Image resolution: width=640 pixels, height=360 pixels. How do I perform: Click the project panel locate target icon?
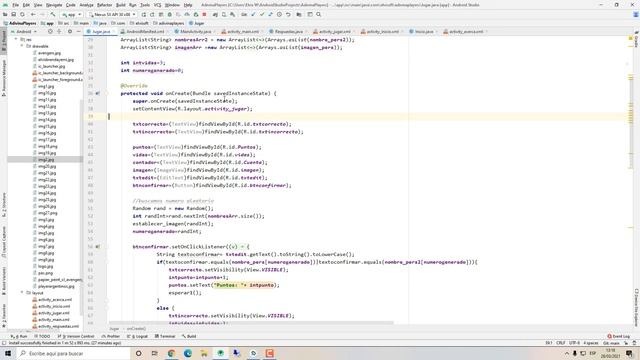click(50, 31)
